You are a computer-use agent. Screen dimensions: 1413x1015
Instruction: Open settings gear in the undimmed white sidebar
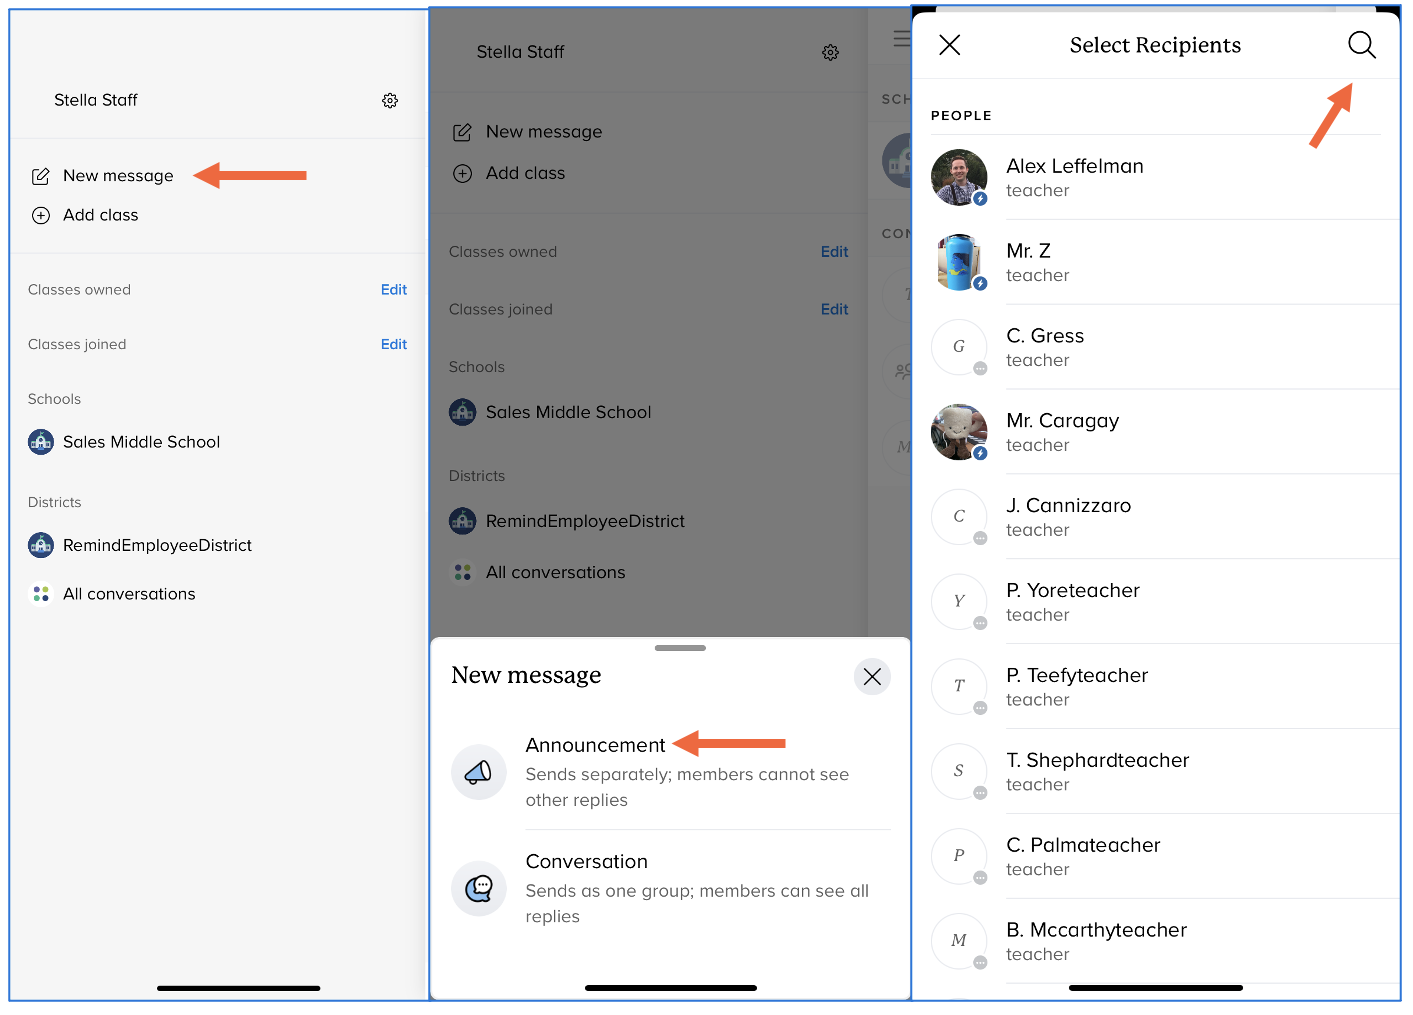point(390,101)
